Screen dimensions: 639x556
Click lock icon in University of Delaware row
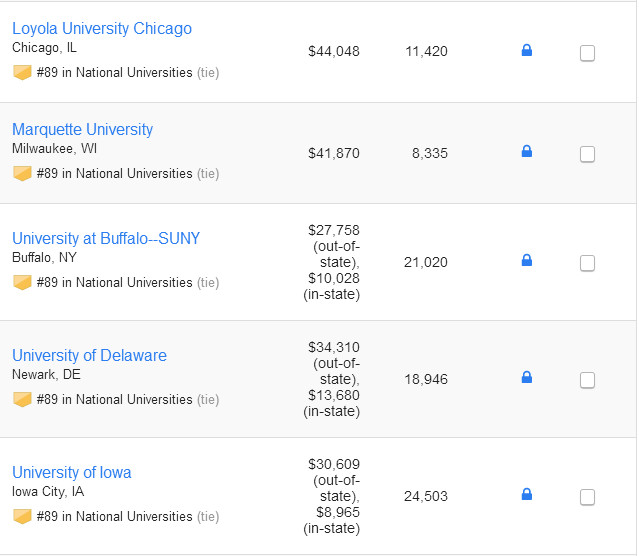pos(527,378)
